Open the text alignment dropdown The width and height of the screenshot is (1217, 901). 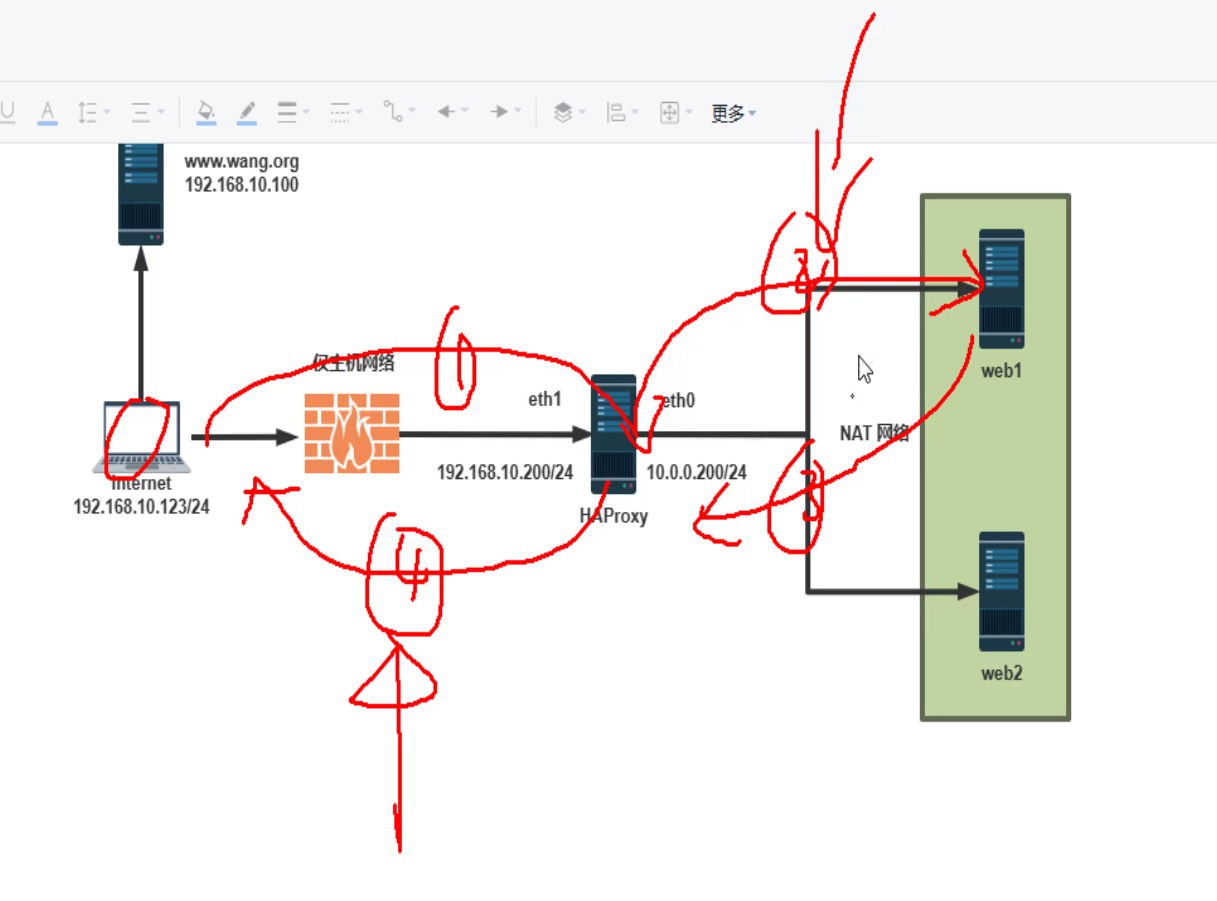point(147,112)
